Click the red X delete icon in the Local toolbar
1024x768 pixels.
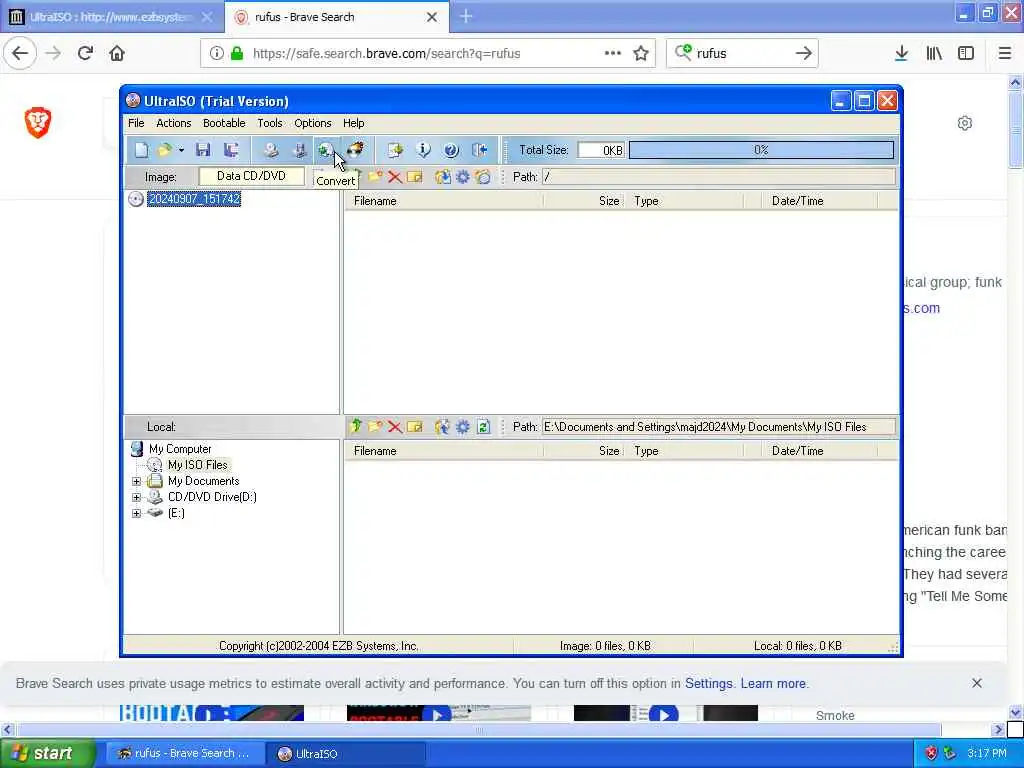click(394, 426)
